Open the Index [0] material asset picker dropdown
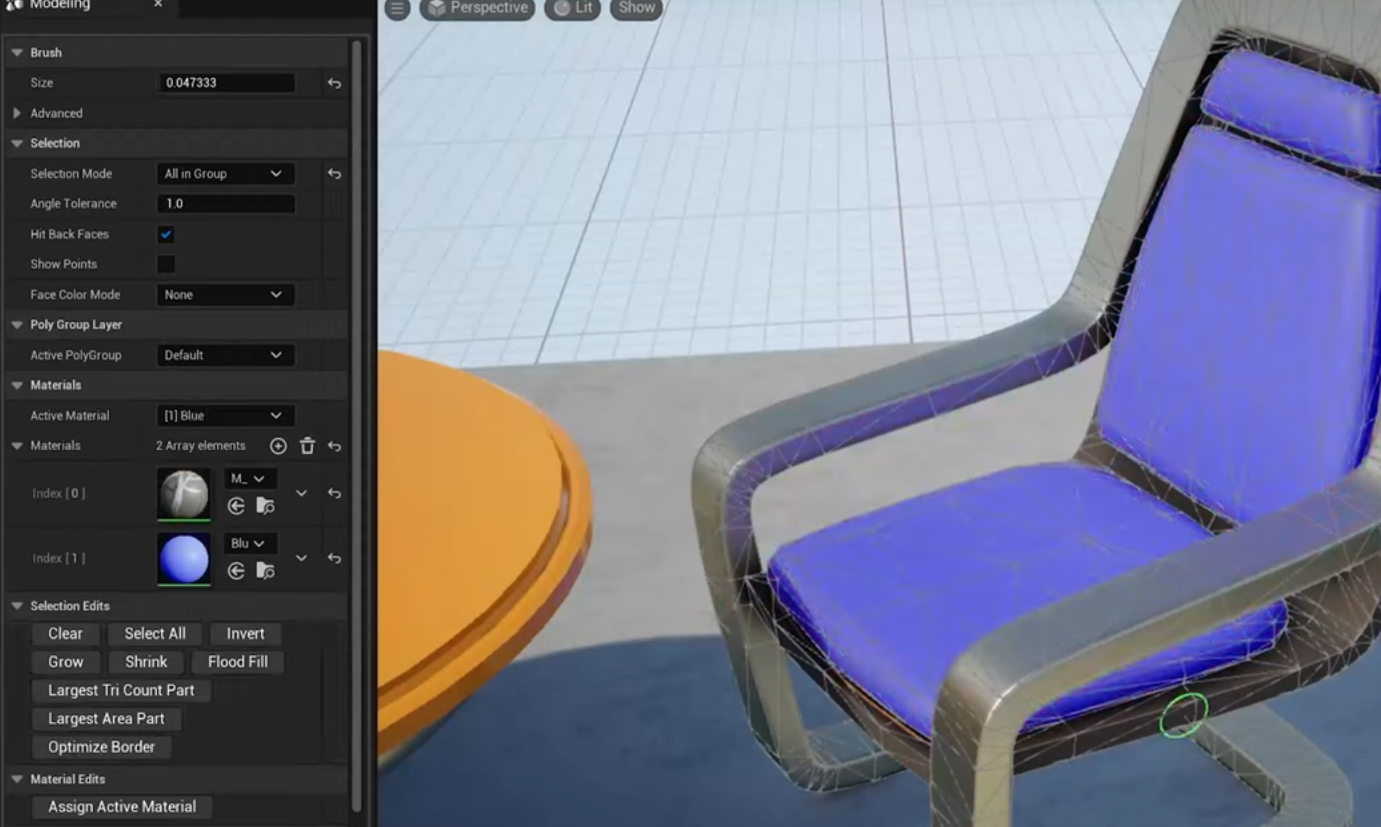1381x827 pixels. tap(250, 479)
